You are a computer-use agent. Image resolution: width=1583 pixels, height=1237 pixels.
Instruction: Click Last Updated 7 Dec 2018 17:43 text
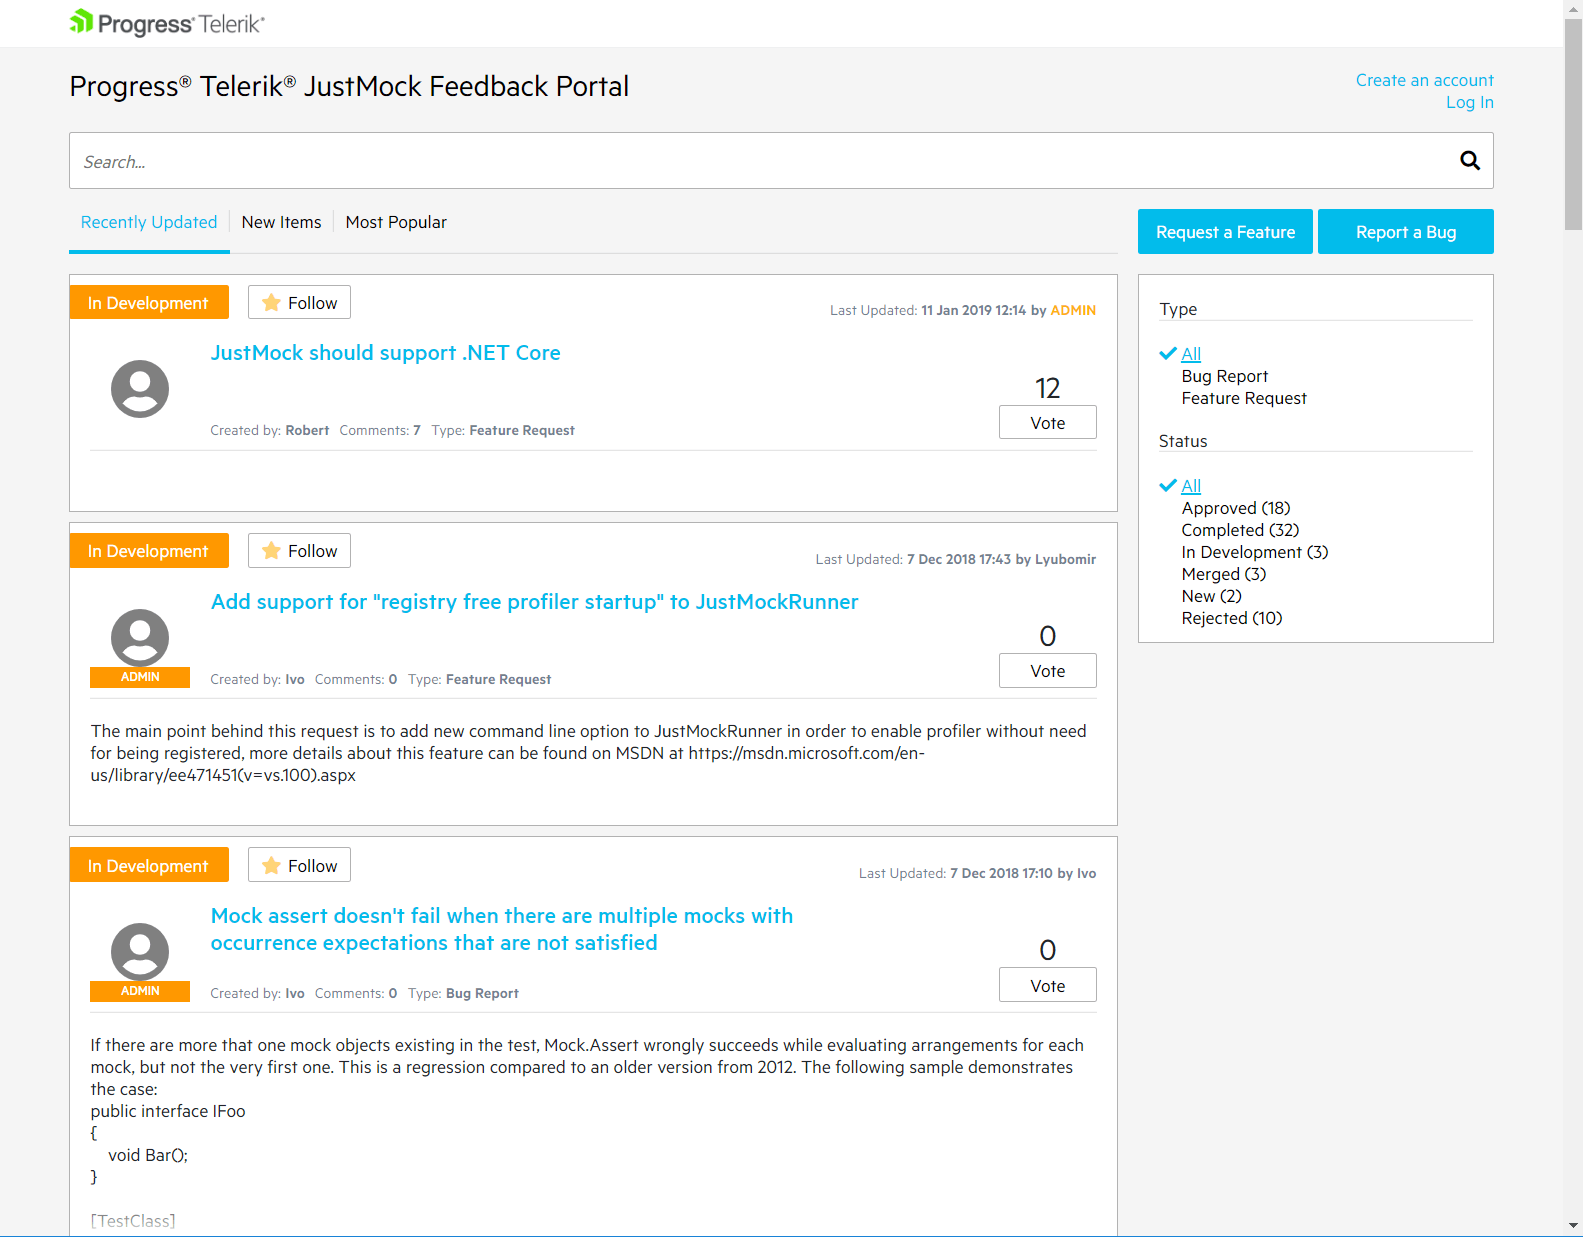pyautogui.click(x=955, y=560)
